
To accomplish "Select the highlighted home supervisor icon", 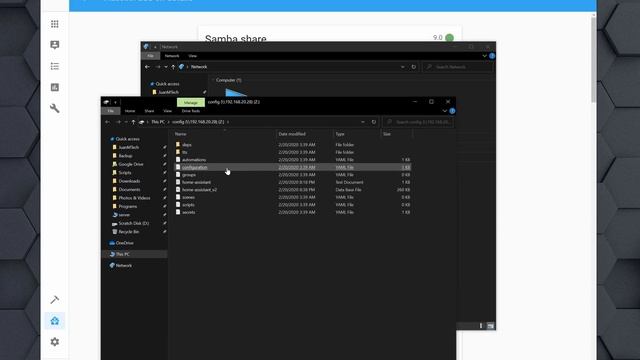I will pos(55,321).
